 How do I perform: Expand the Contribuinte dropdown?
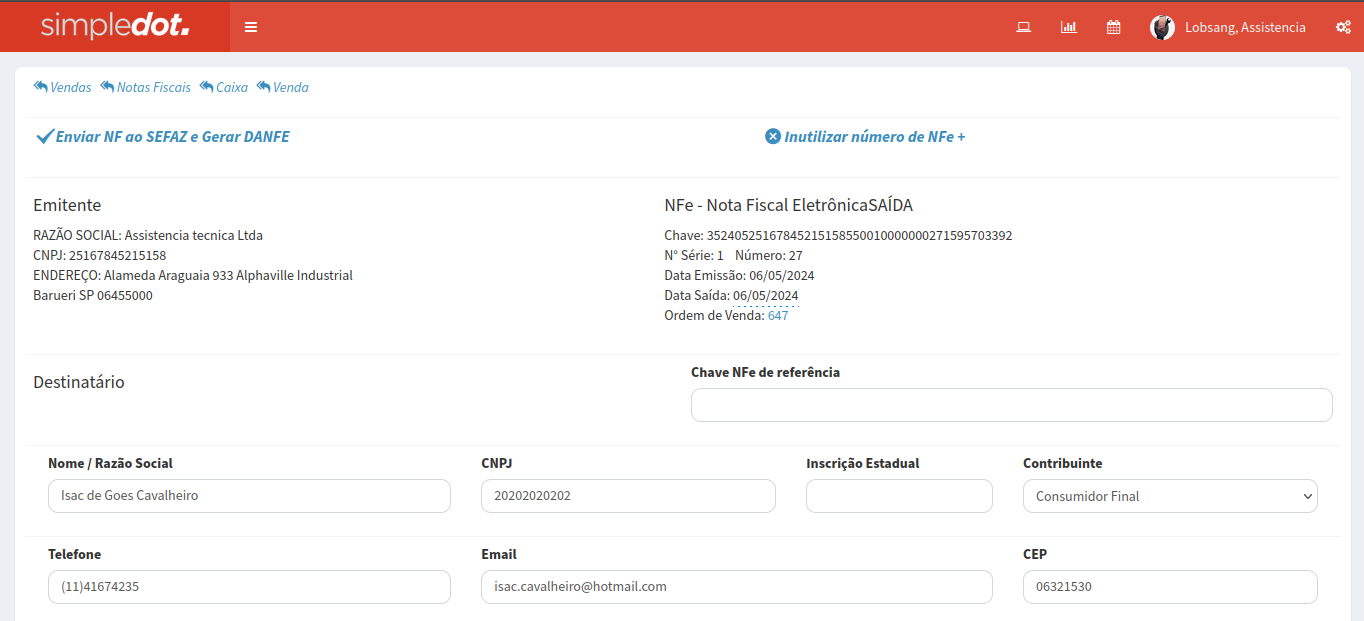[1169, 496]
